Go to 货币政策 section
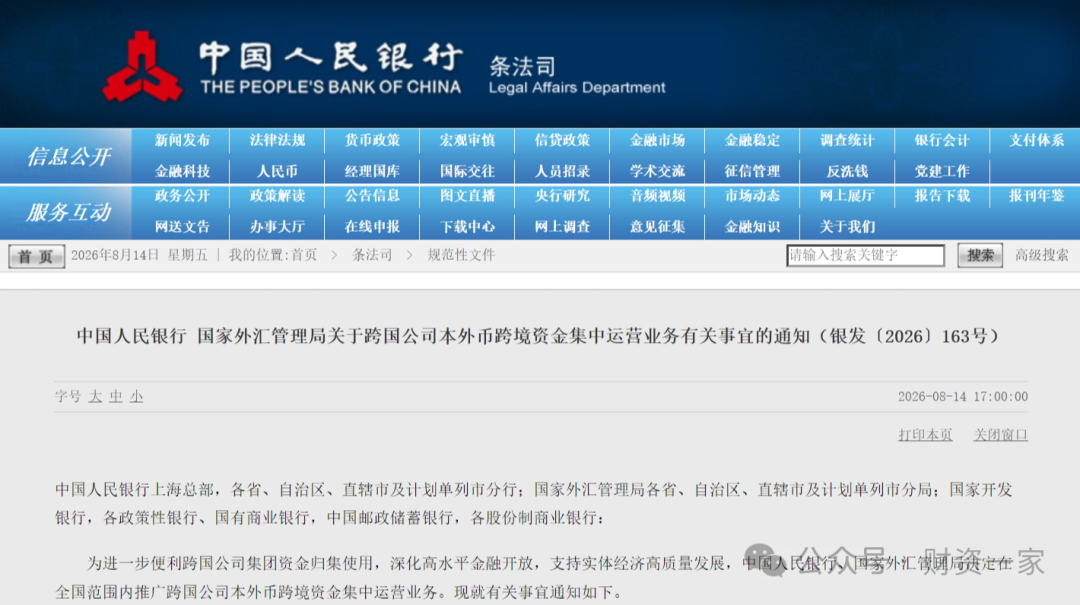Screen dimensions: 1080x605 (372, 141)
